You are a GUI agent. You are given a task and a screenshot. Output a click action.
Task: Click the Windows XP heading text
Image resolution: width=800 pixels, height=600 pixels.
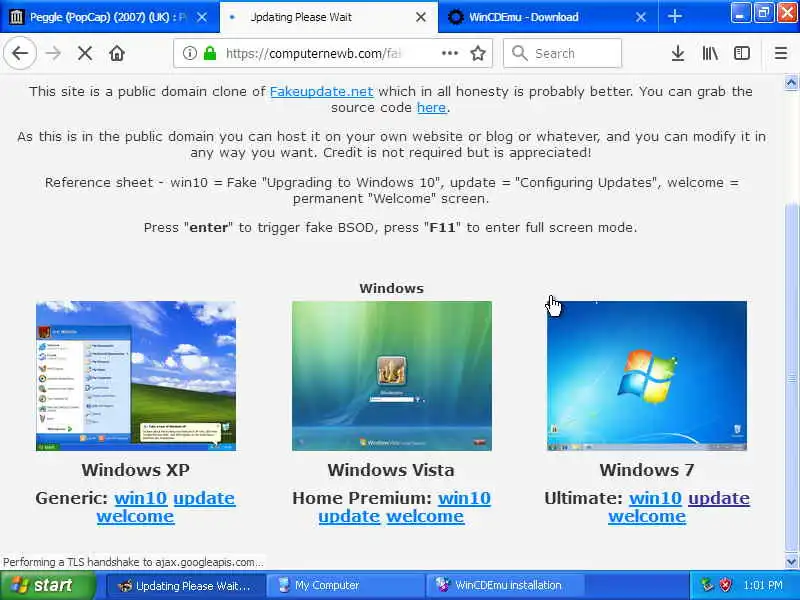(x=136, y=470)
